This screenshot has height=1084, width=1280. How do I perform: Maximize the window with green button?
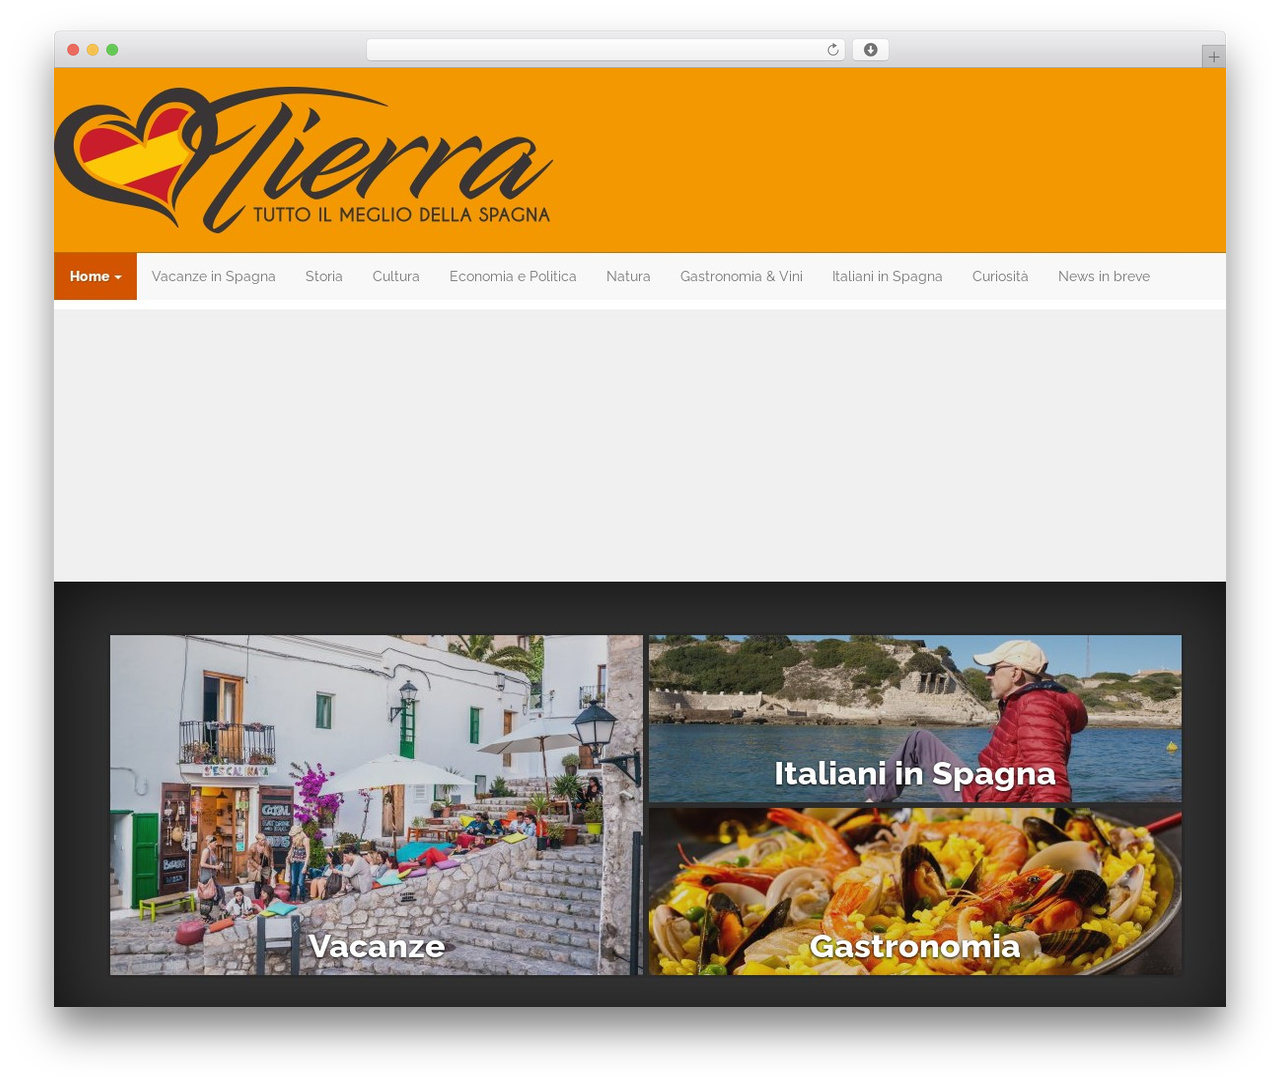click(x=112, y=50)
